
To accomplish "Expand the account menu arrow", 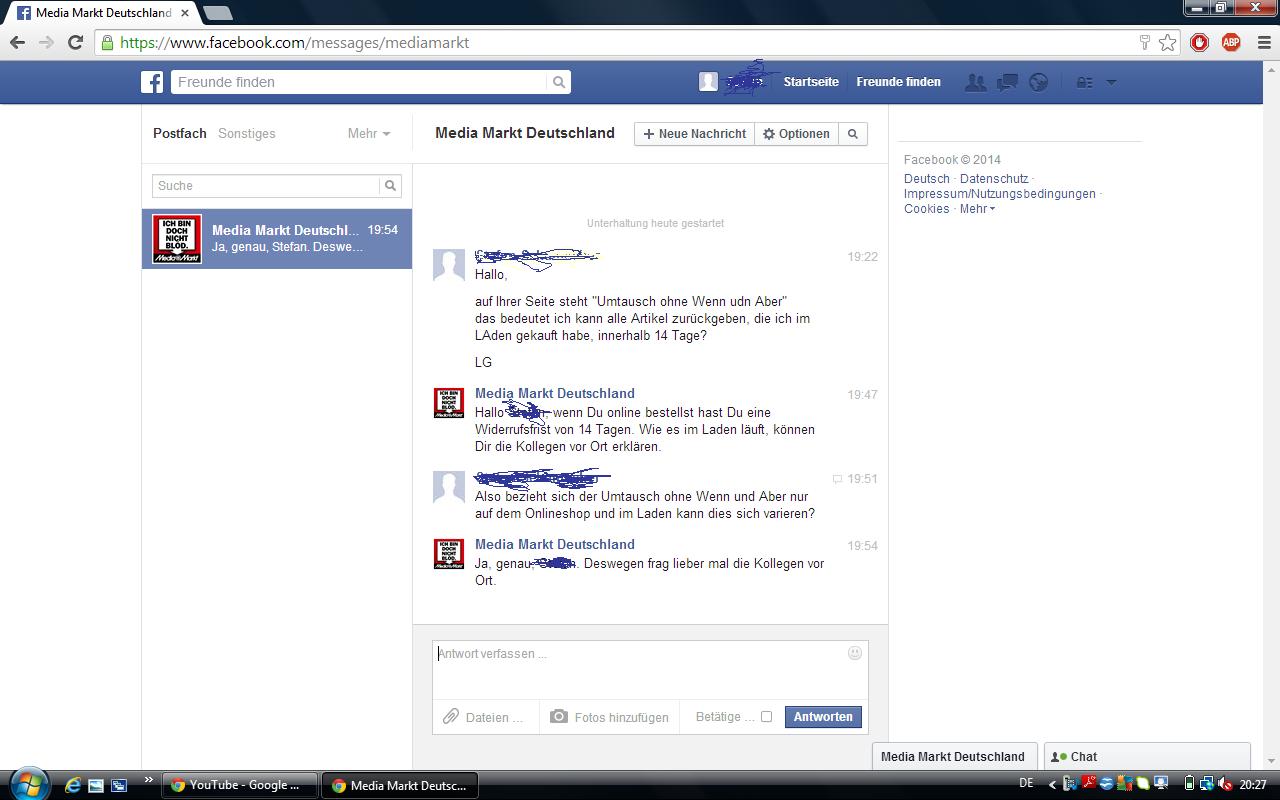I will [x=1111, y=83].
